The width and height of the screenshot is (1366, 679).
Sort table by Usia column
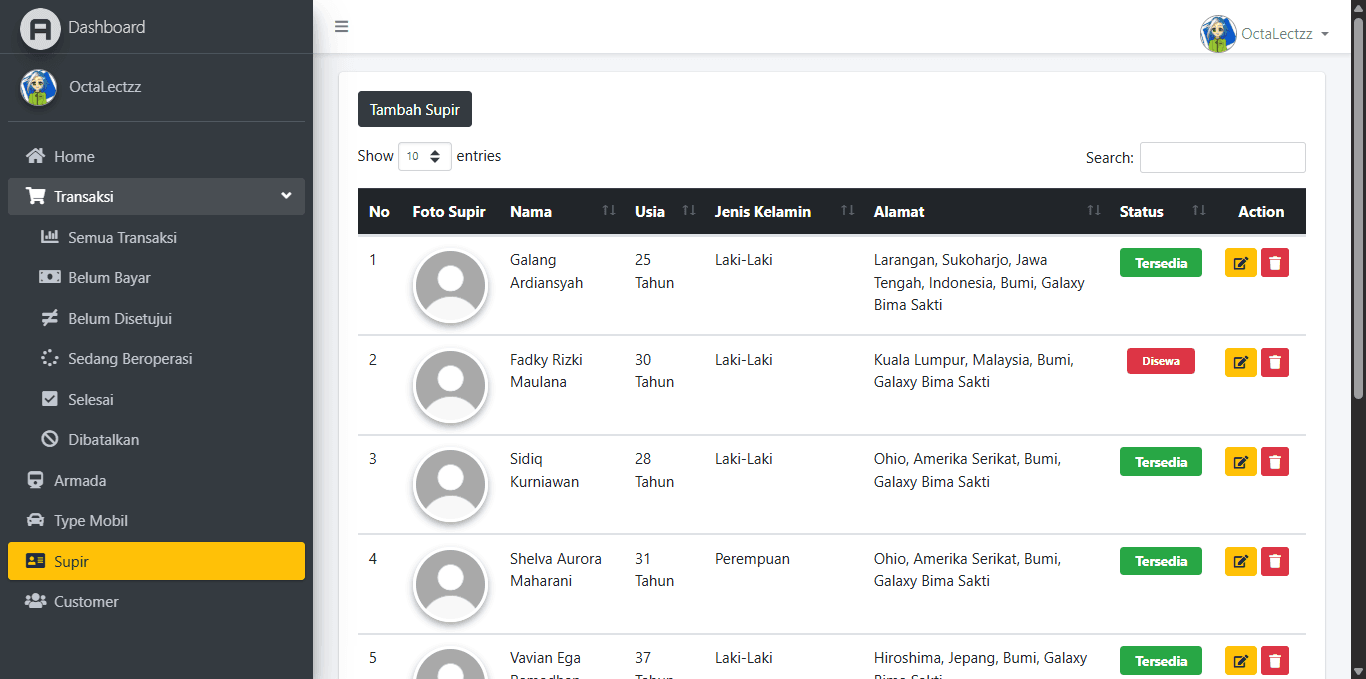pos(663,211)
